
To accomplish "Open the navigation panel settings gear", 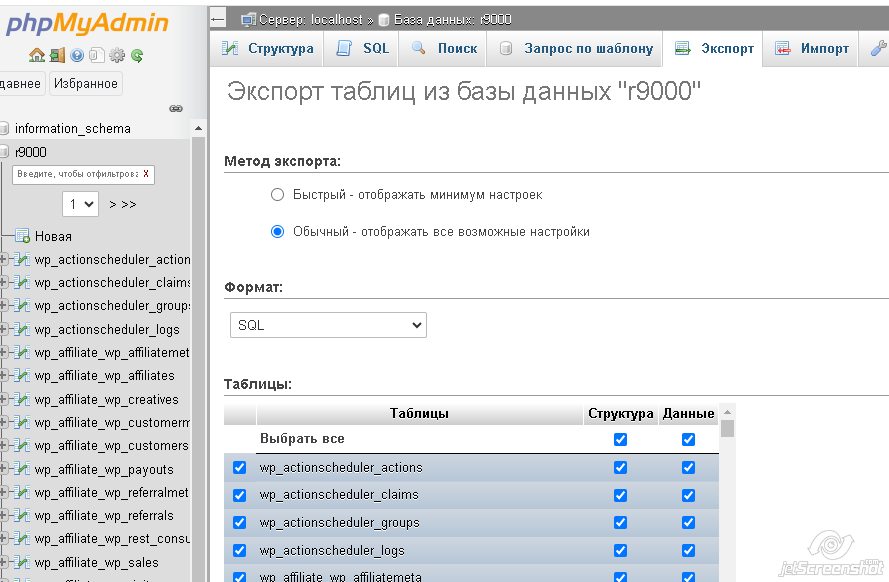I will click(117, 56).
